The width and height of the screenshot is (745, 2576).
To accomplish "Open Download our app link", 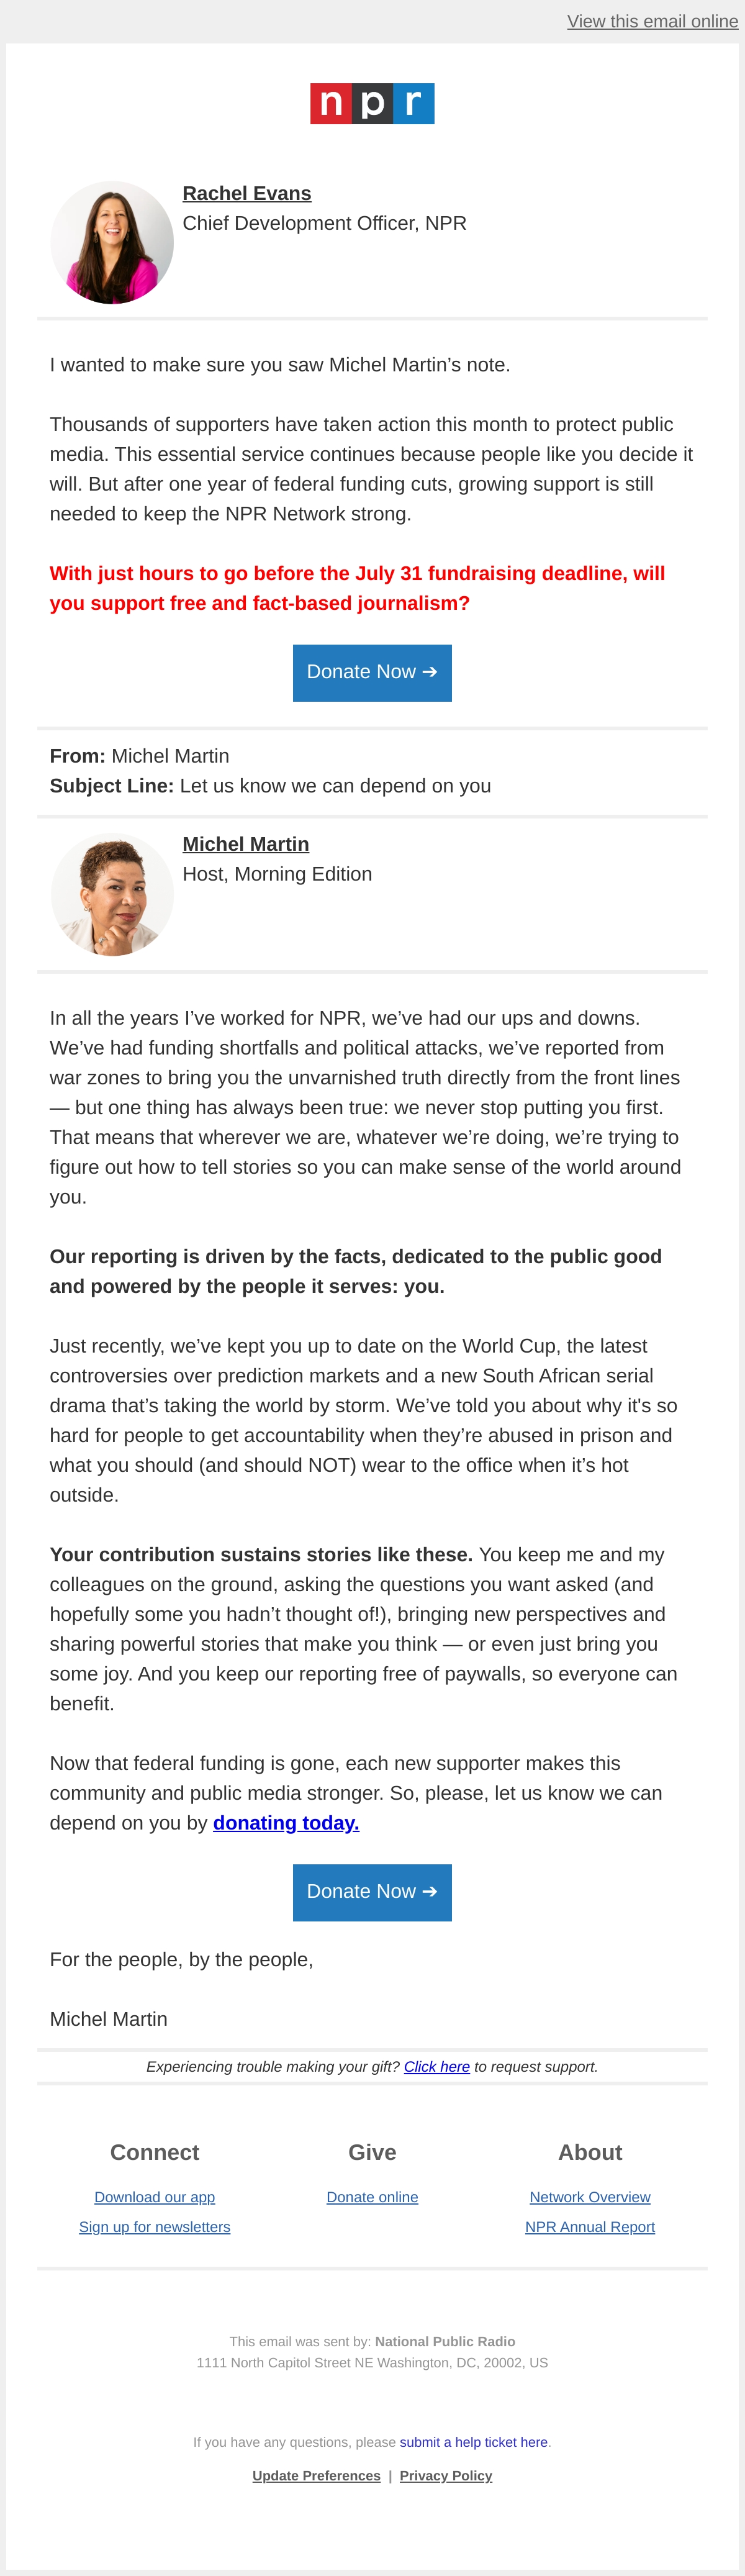I will (x=154, y=2196).
